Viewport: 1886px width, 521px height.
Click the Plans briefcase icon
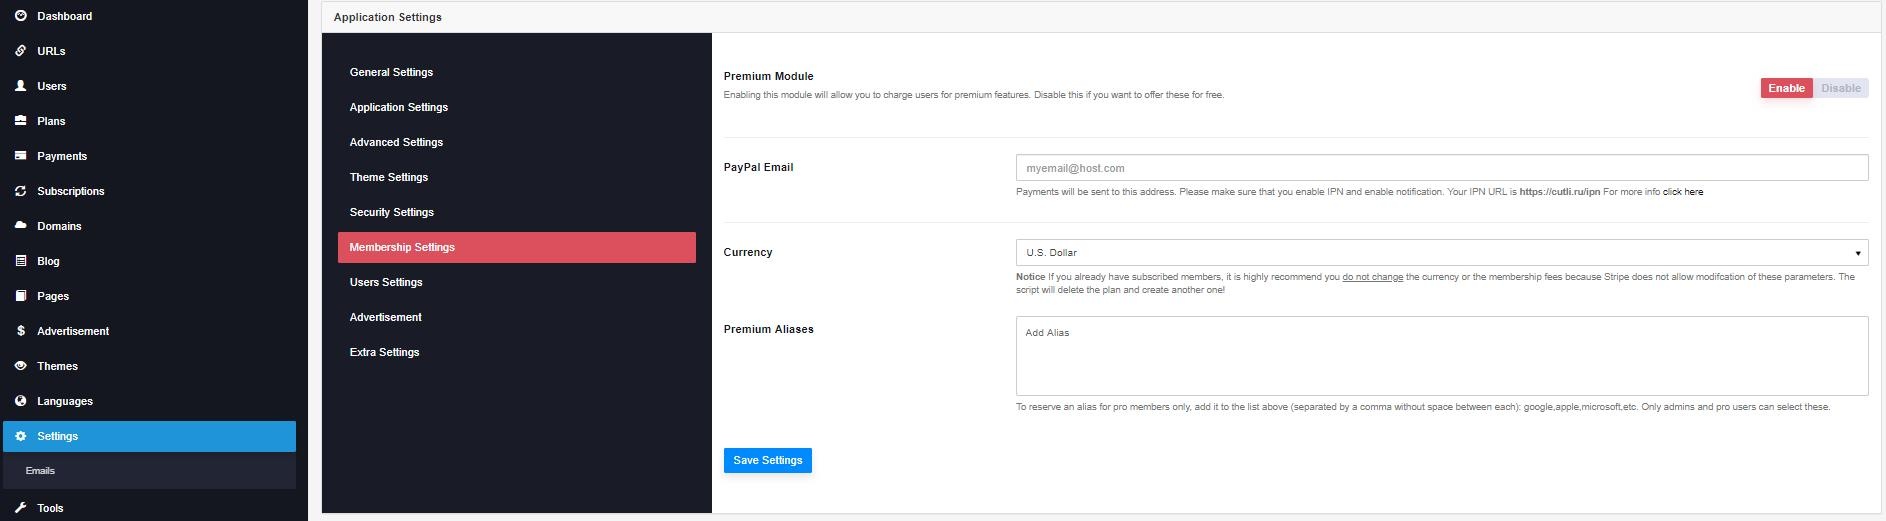click(x=21, y=121)
